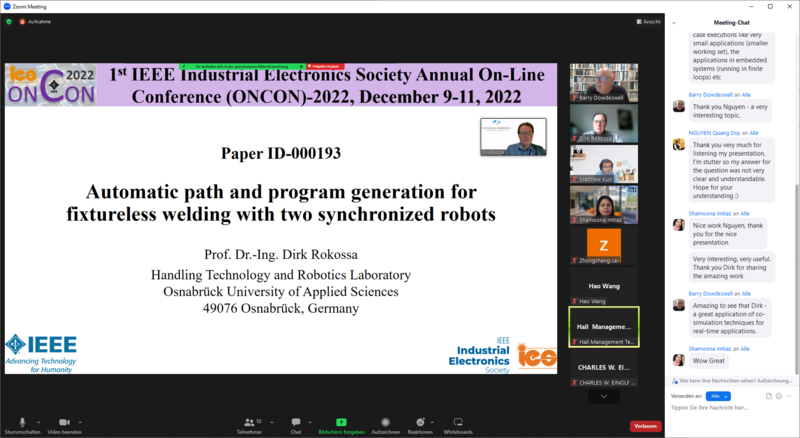This screenshot has width=800, height=438.
Task: Select the CHARLES W. EINOLF tile
Action: (x=604, y=368)
